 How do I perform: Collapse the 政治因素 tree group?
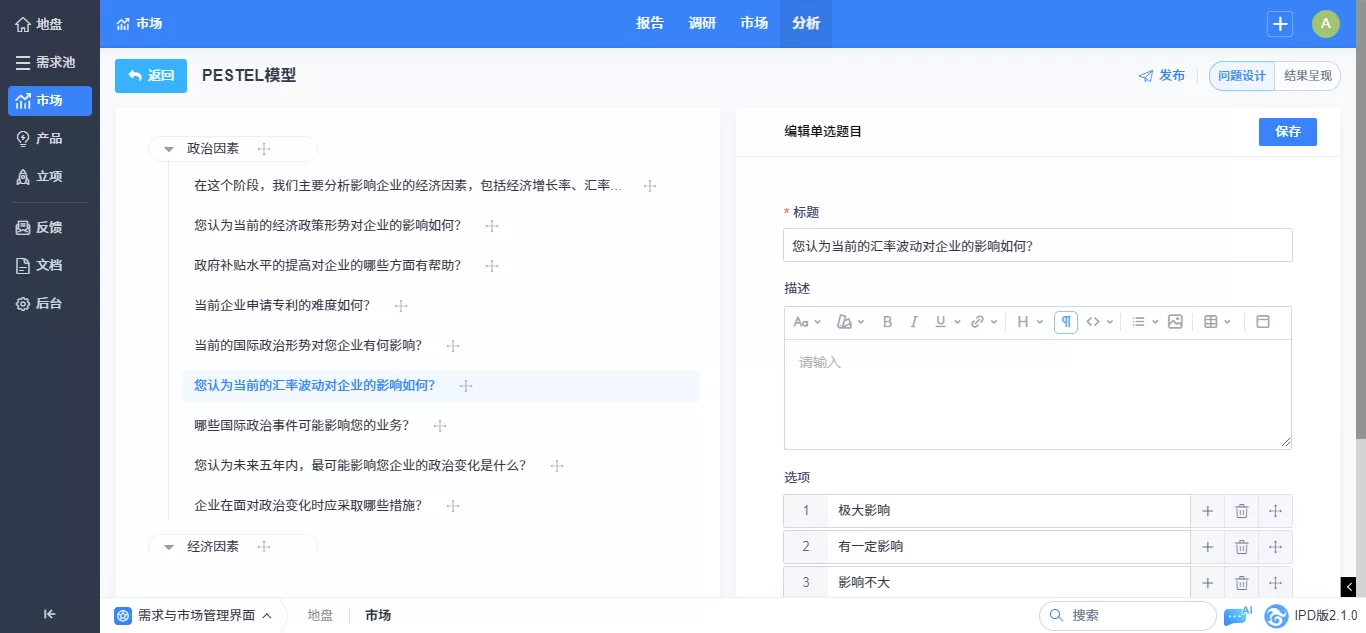coord(169,149)
